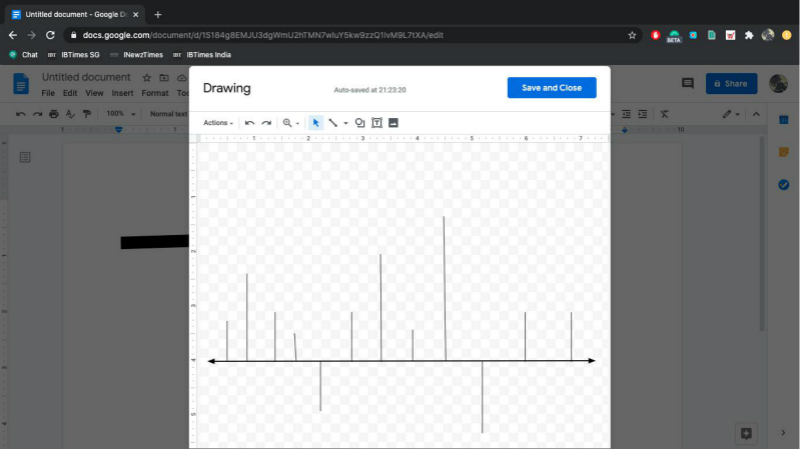This screenshot has height=449, width=800.
Task: Expand the line type dropdown arrow
Action: click(346, 123)
